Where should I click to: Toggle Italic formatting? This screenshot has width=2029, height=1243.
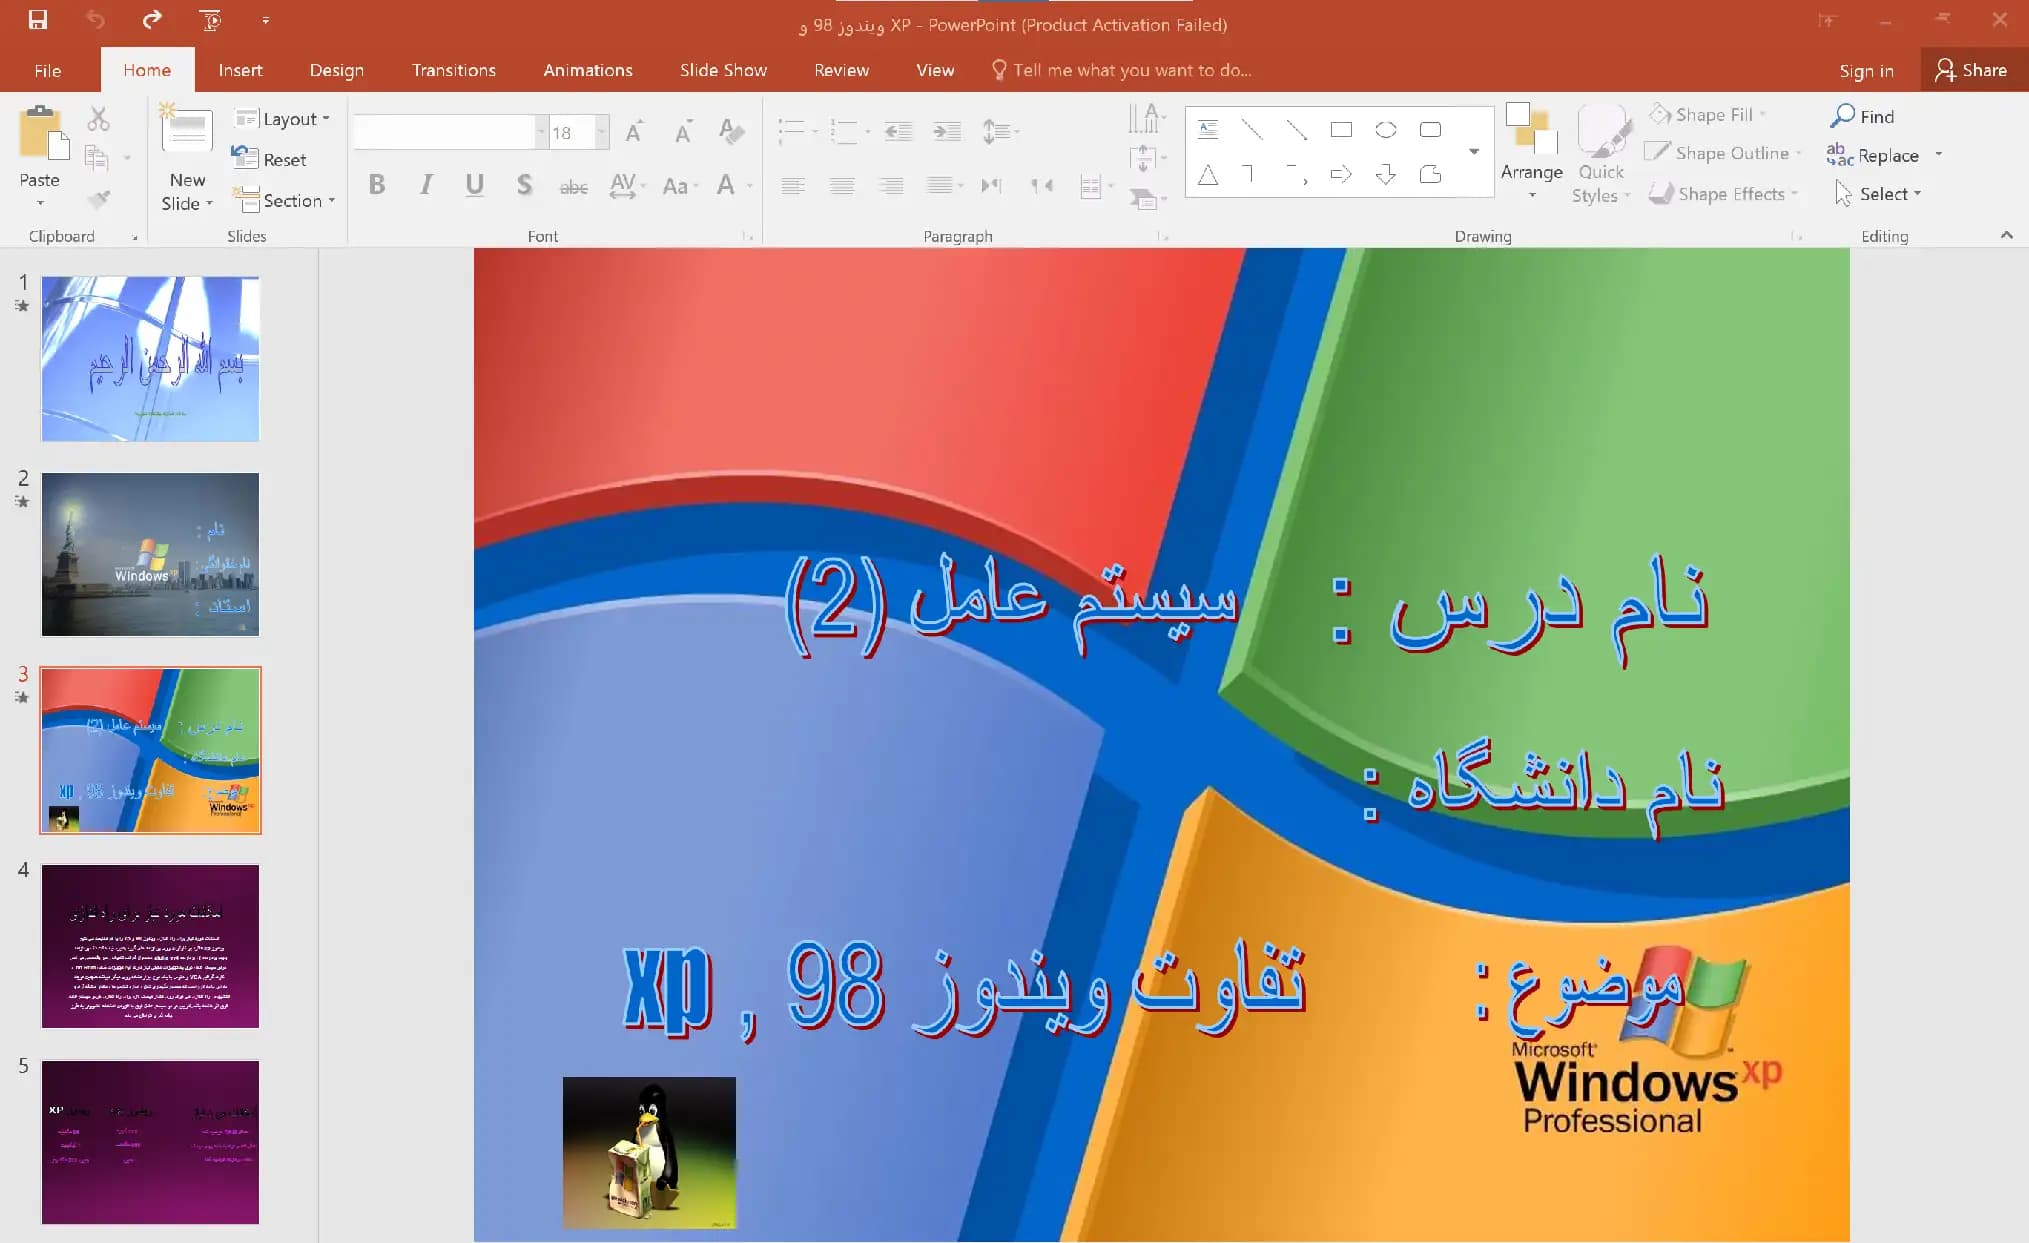tap(426, 184)
